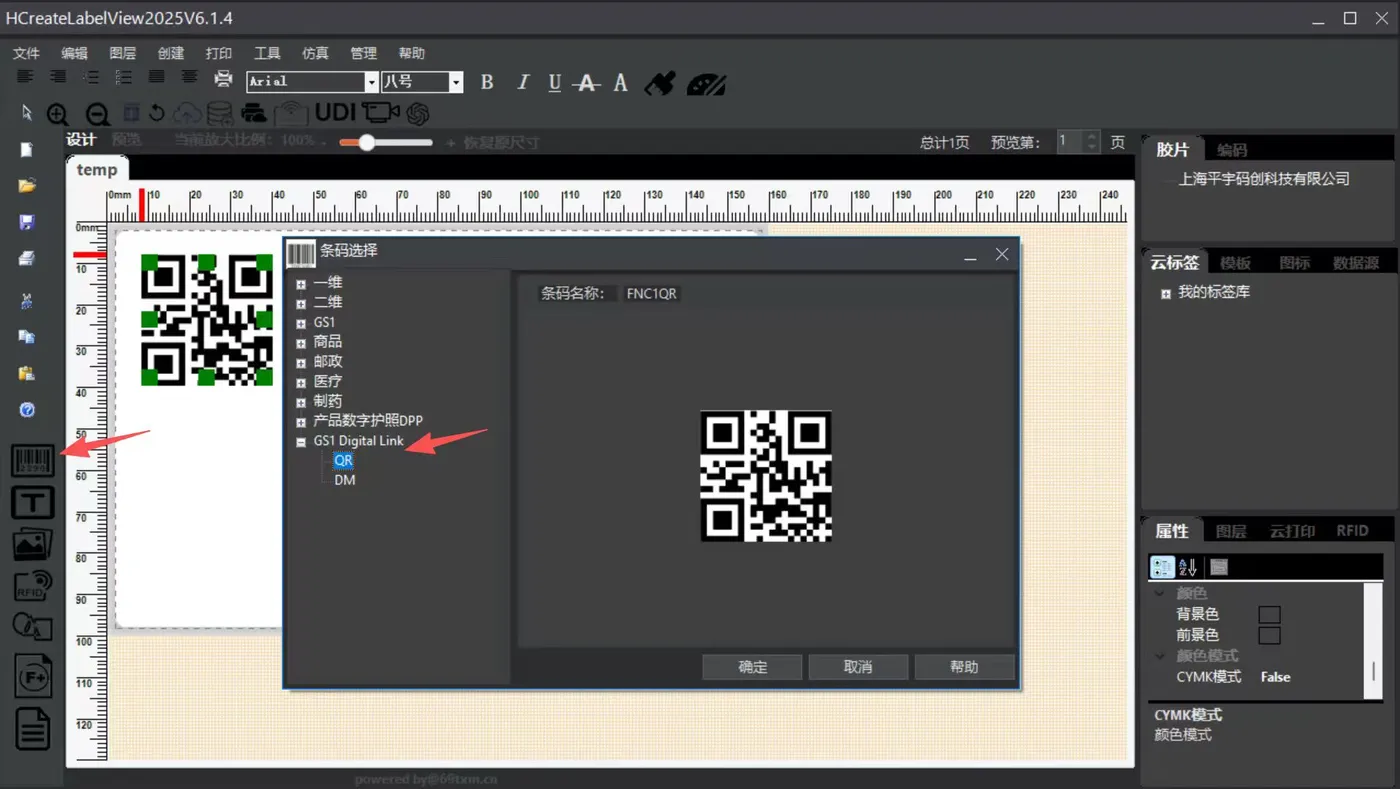
Task: Open the 背景色 color swatch
Action: 1269,614
